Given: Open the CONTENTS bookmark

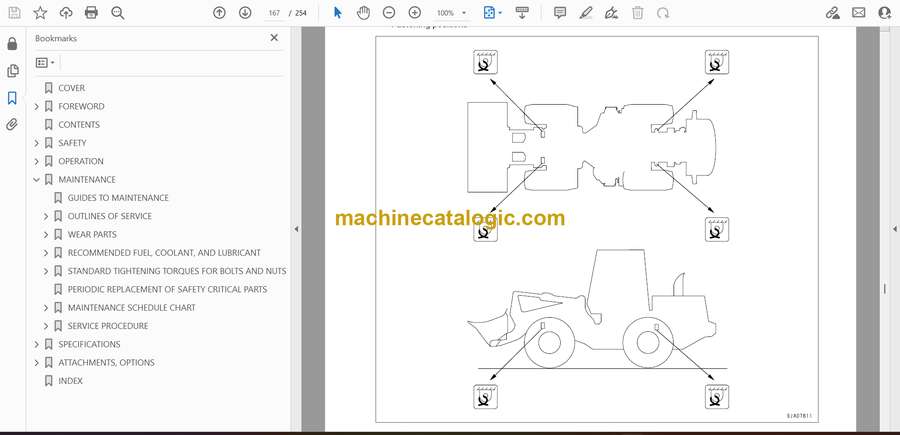Looking at the screenshot, I should click(79, 125).
